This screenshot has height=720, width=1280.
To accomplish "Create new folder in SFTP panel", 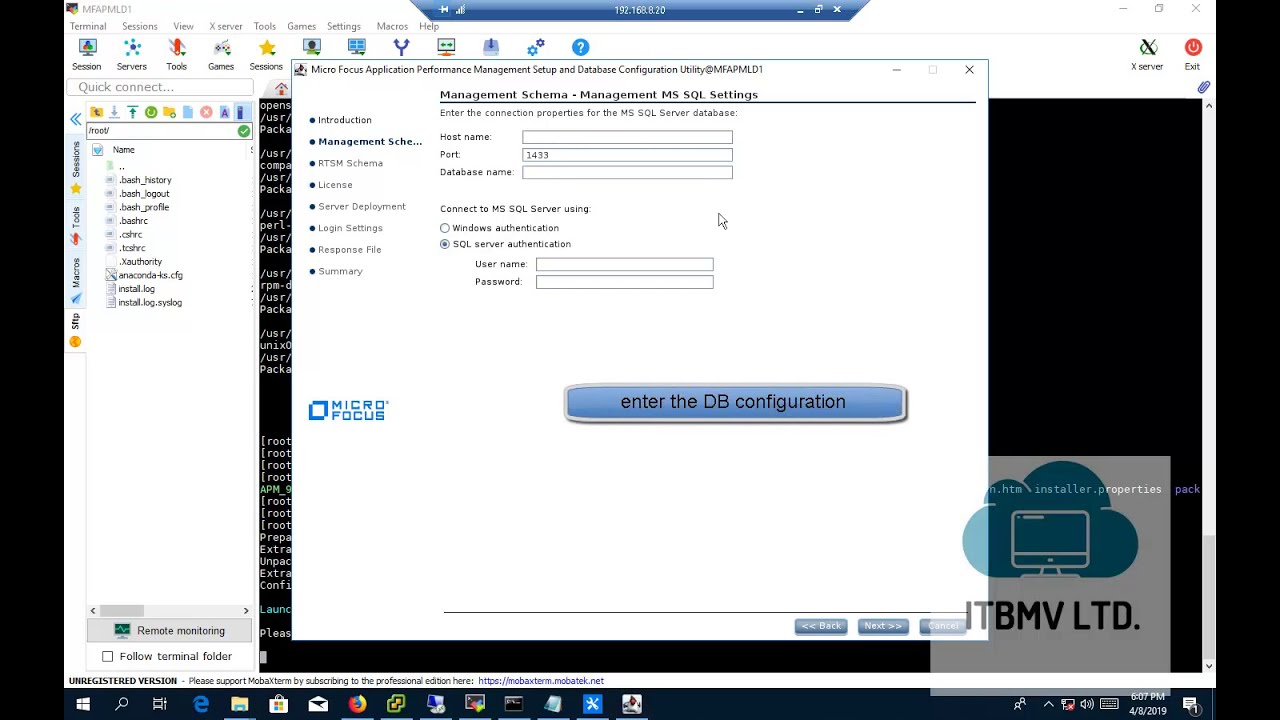I will pos(169,112).
